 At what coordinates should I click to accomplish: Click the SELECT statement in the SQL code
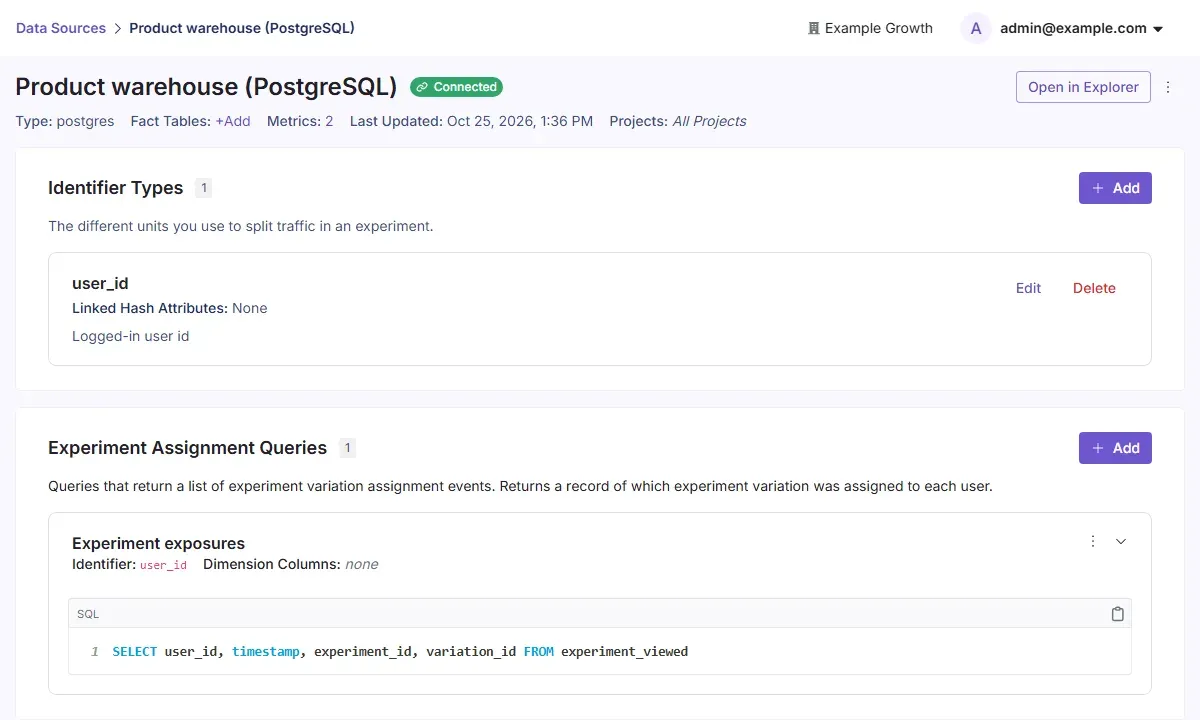[x=400, y=651]
